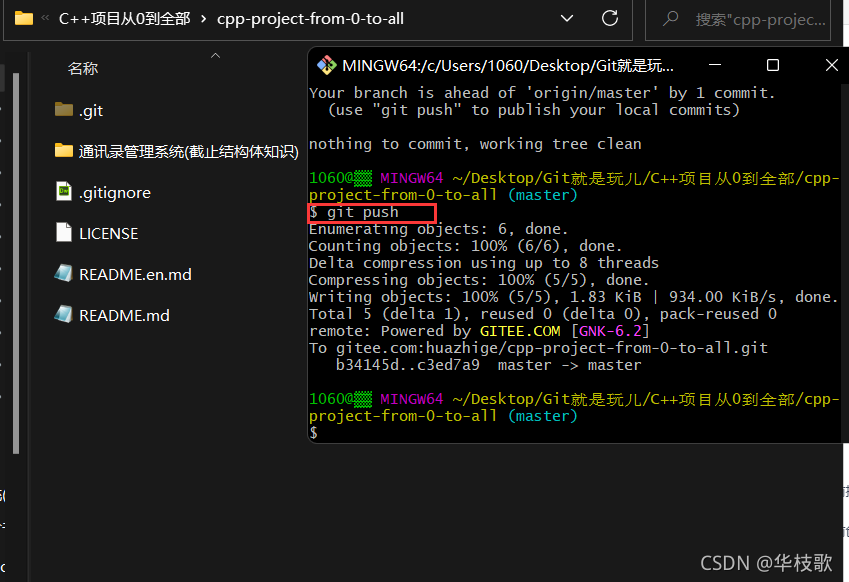Select the 通讯录管理系统 folder icon
The width and height of the screenshot is (849, 582).
(x=64, y=151)
